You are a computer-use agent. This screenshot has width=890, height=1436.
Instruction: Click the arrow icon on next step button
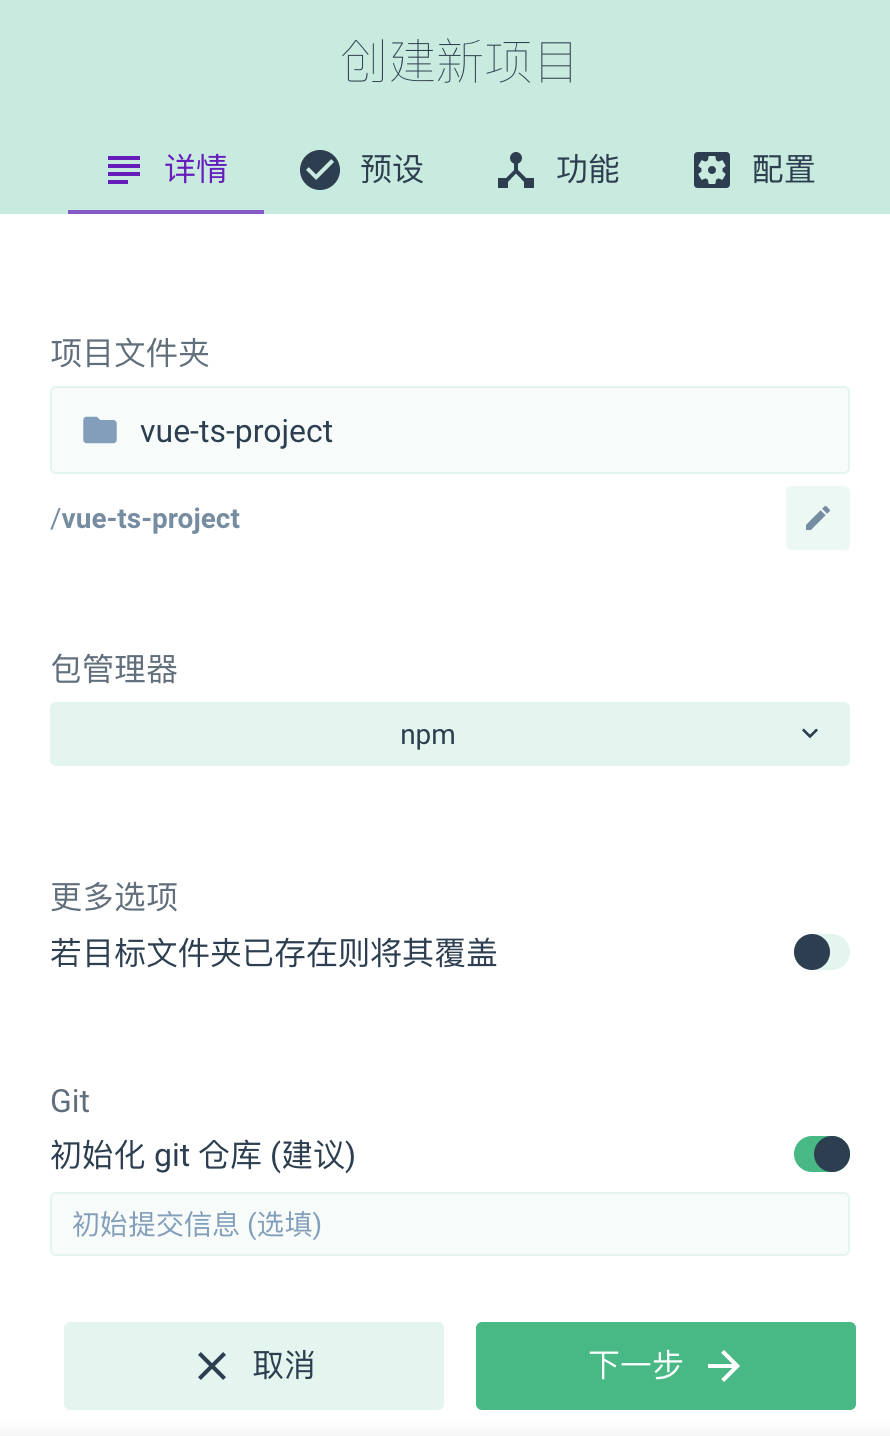pos(724,1366)
